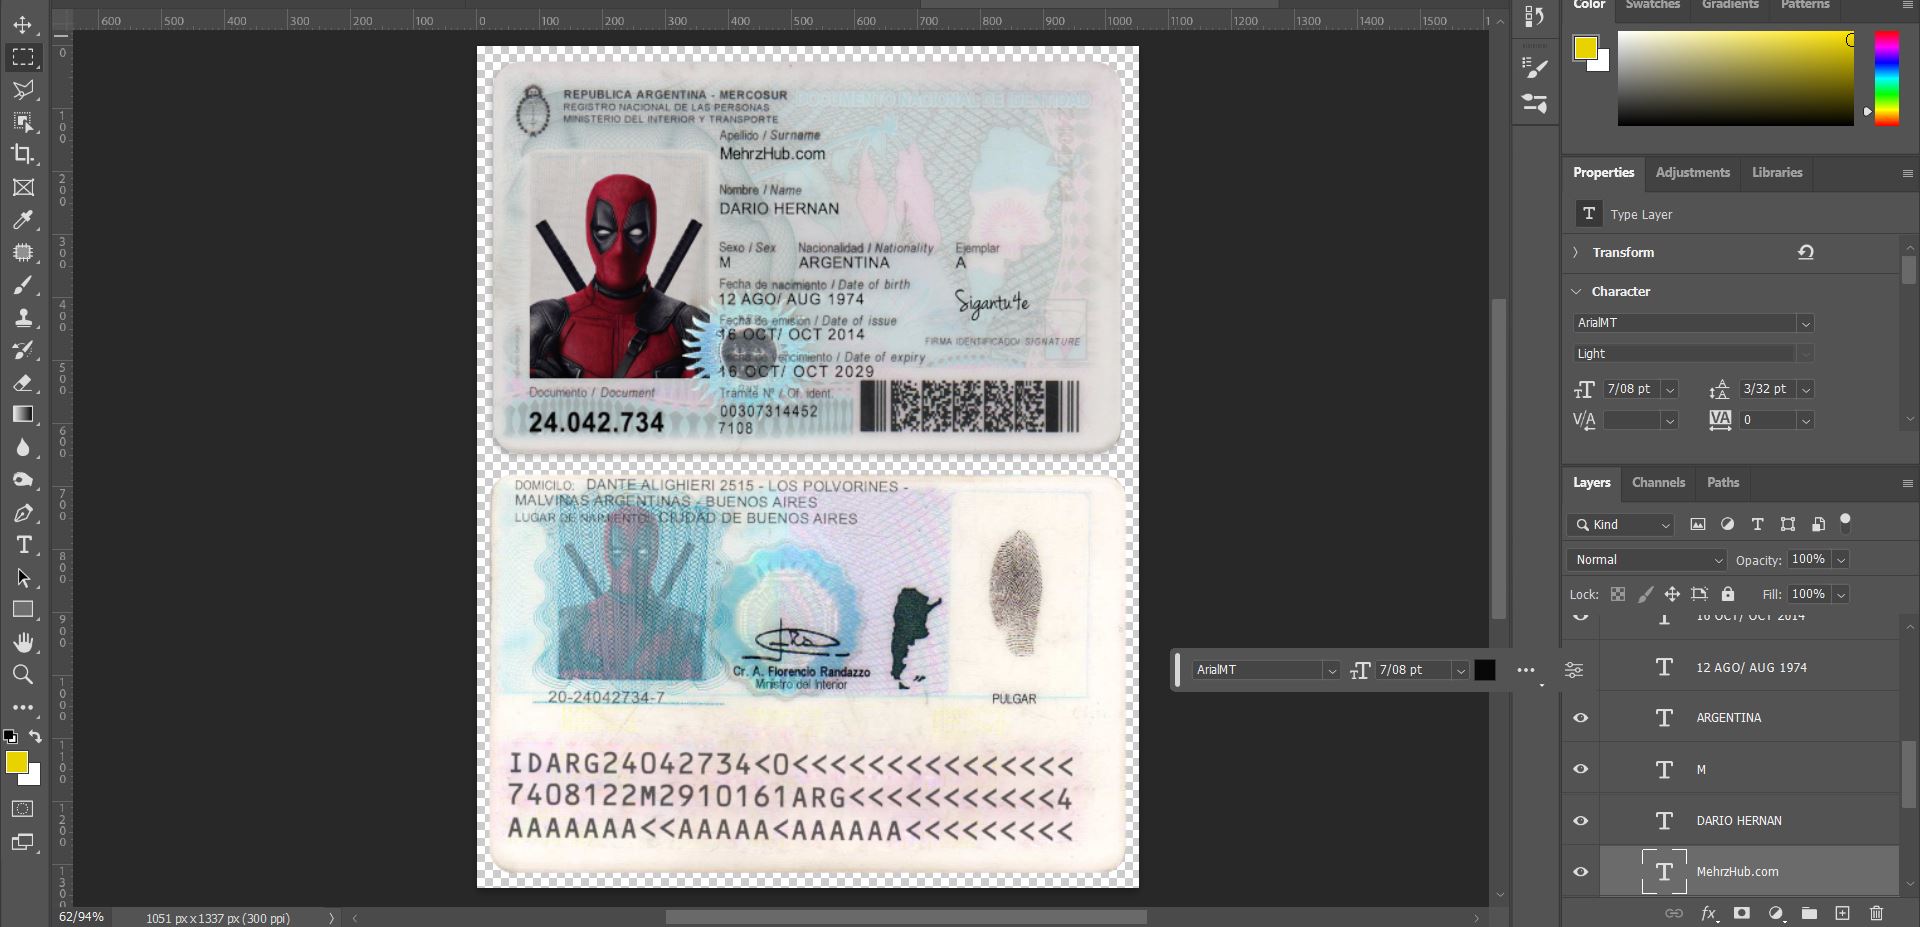Select the Spot Healing Brush tool
This screenshot has width=1920, height=927.
click(x=23, y=252)
